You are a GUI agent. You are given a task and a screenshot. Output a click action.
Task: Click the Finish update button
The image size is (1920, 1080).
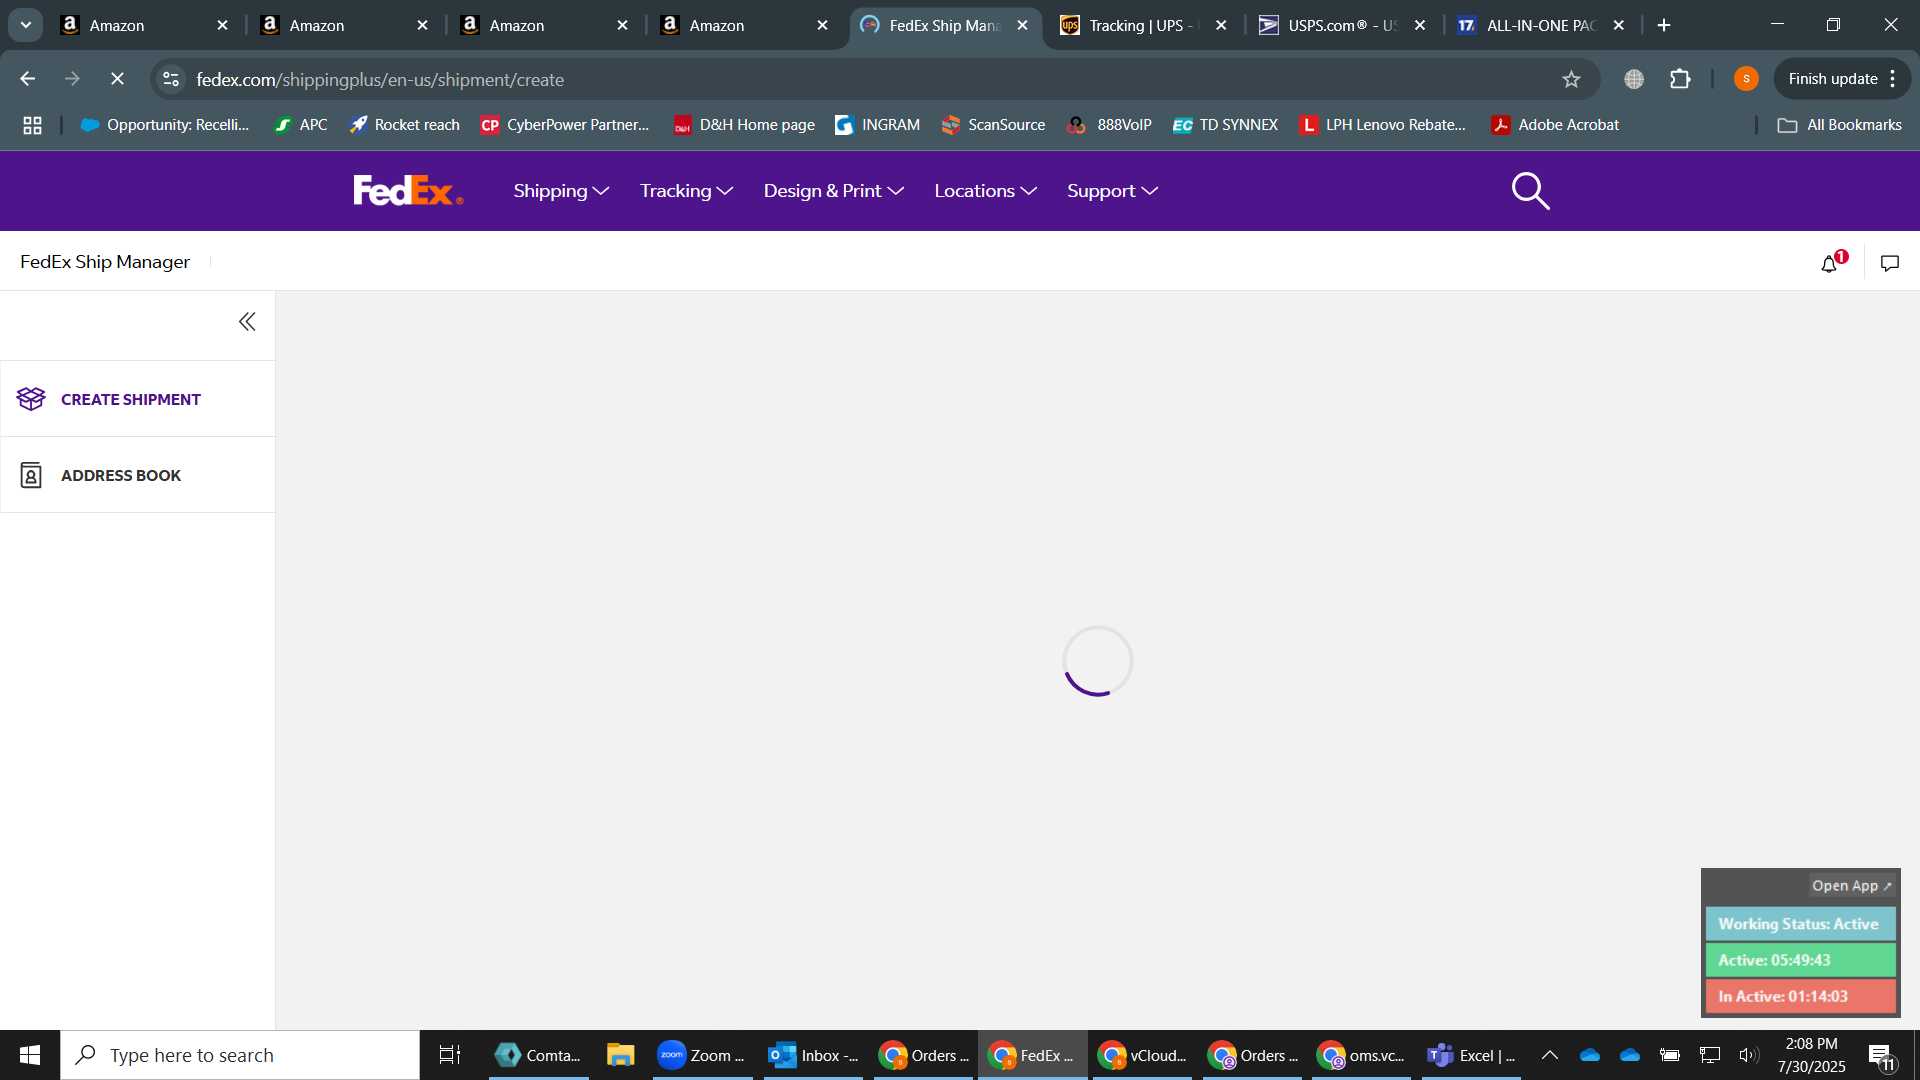coord(1832,79)
